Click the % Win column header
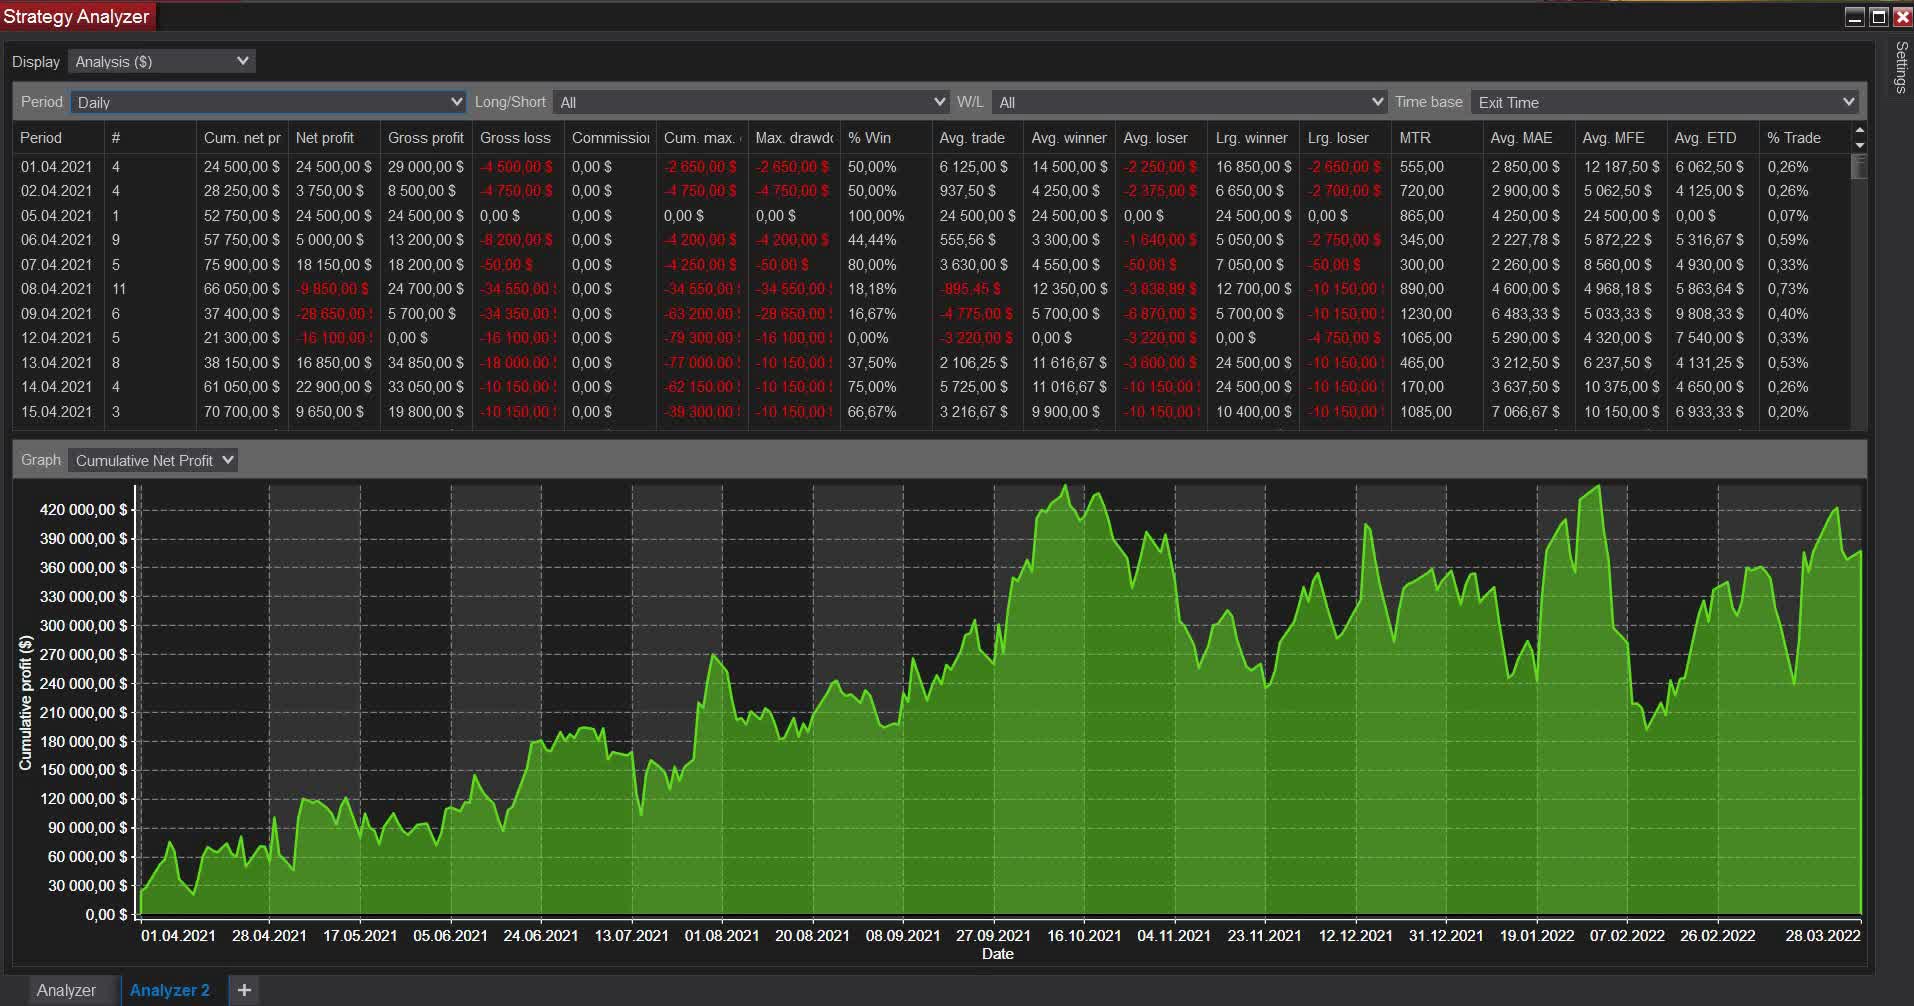The width and height of the screenshot is (1914, 1006). [886, 138]
